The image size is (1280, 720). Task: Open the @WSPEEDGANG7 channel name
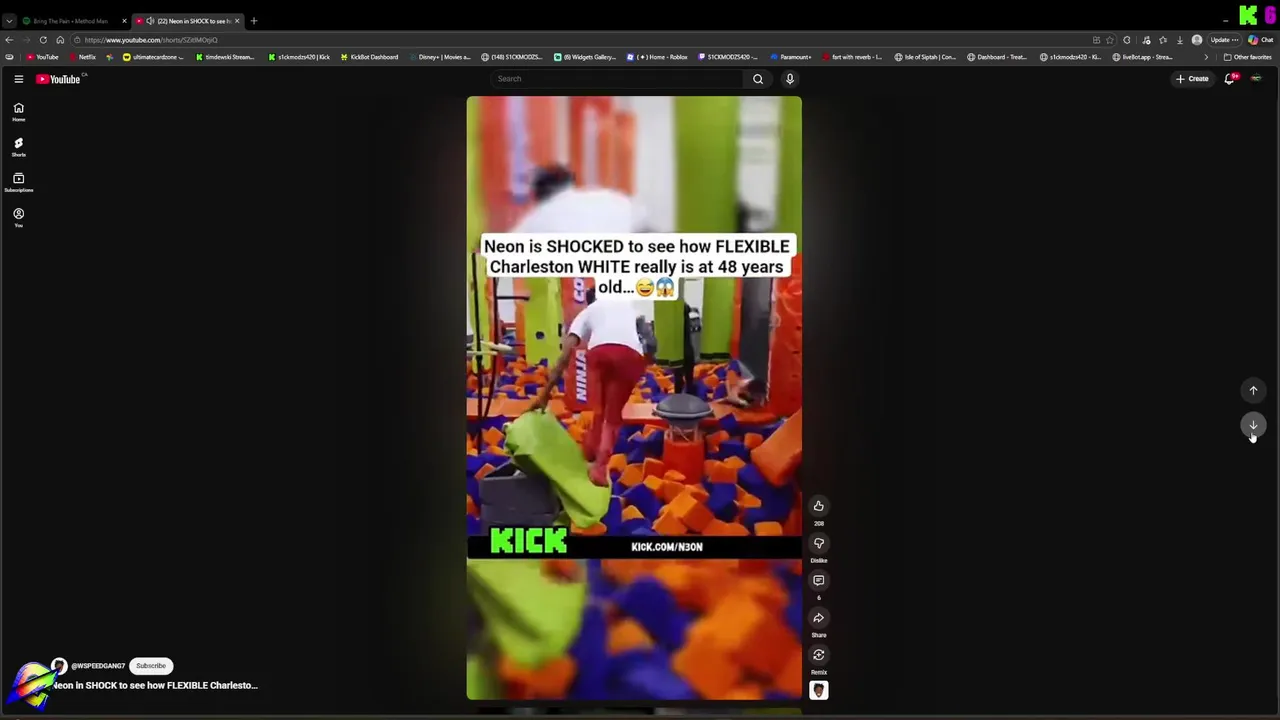point(98,666)
